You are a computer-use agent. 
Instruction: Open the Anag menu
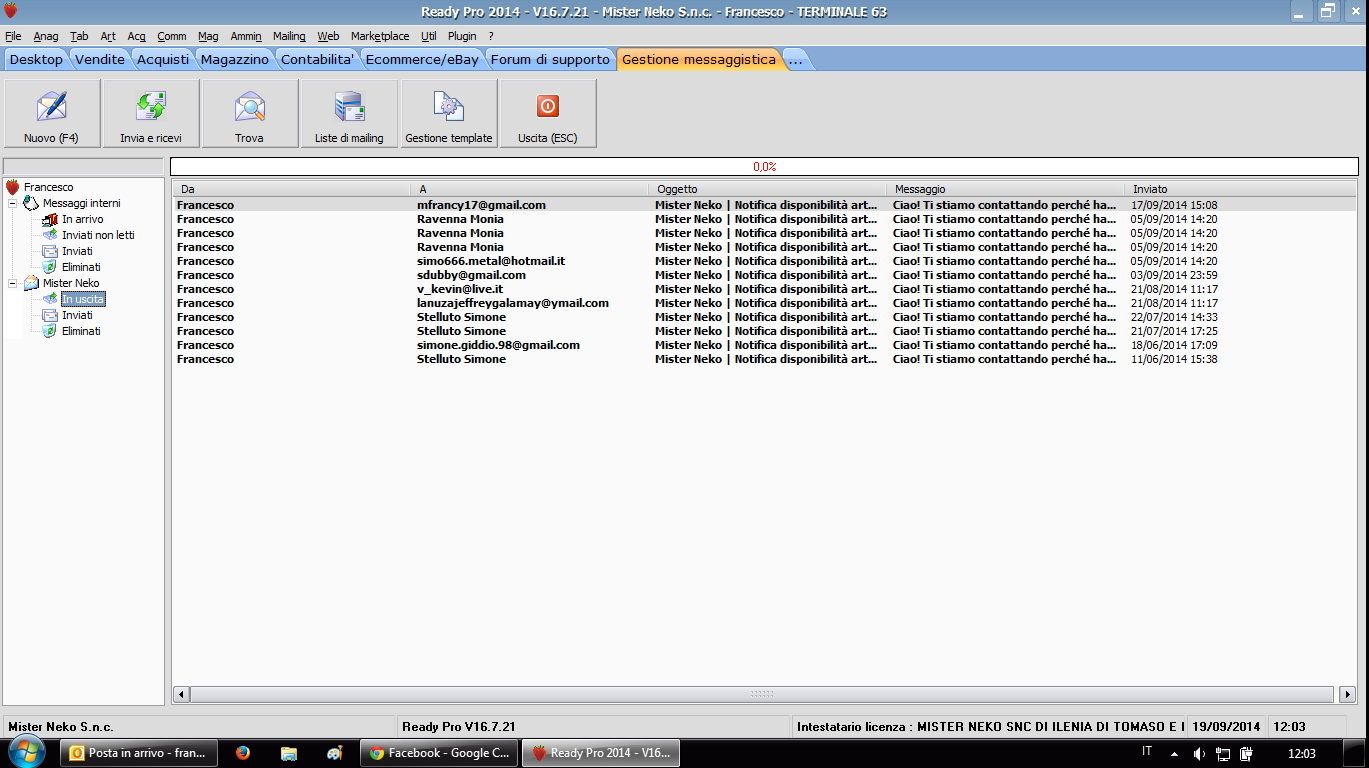click(46, 36)
